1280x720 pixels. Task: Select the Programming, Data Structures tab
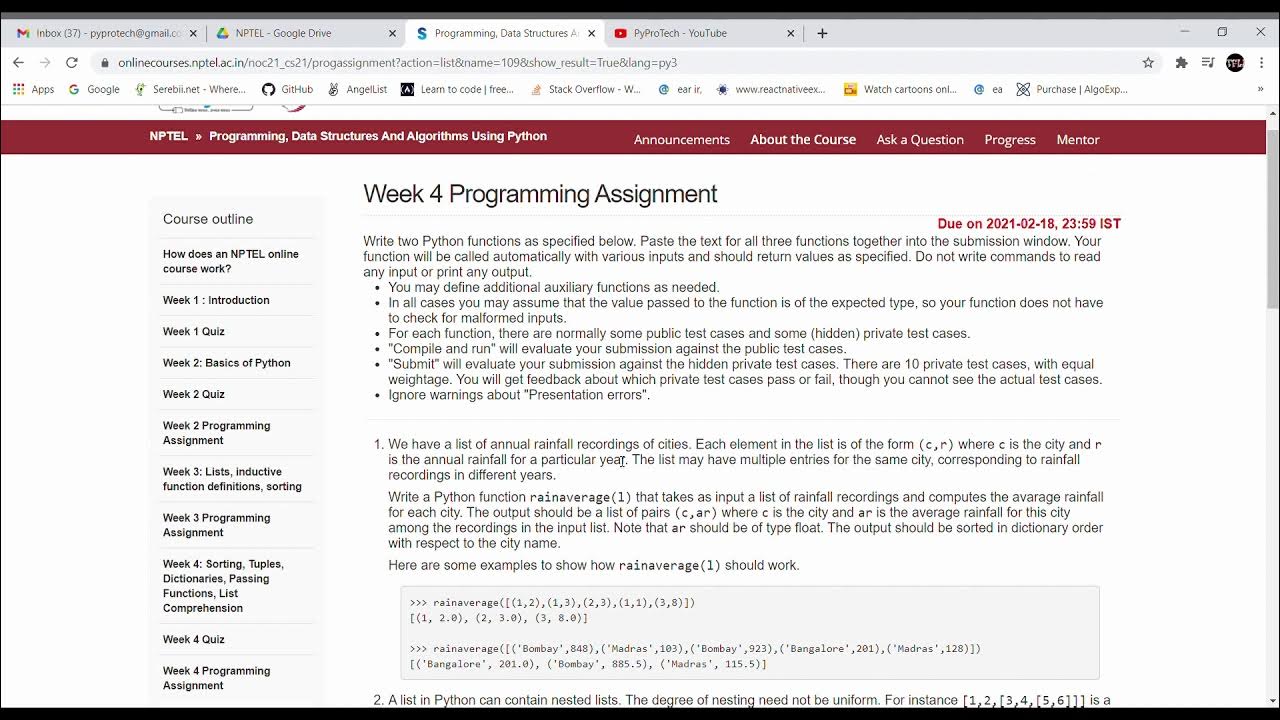pyautogui.click(x=504, y=33)
